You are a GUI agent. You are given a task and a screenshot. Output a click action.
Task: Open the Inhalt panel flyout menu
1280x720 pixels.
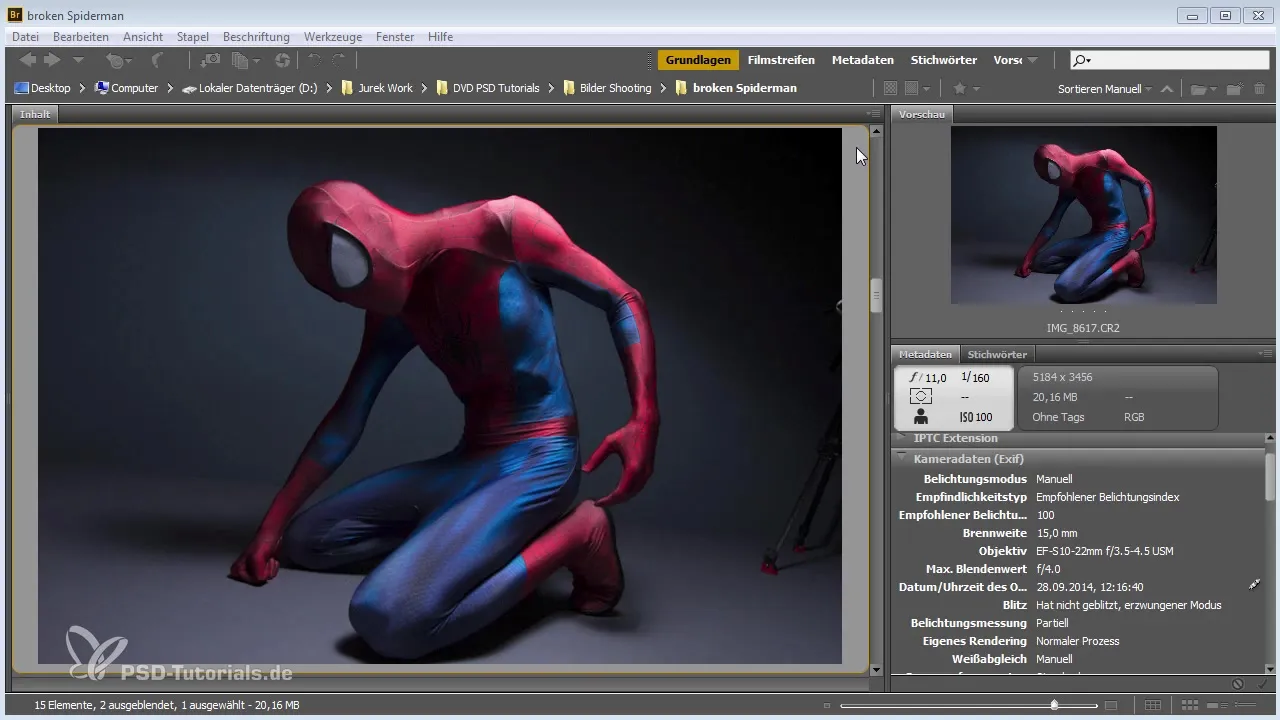tap(873, 114)
